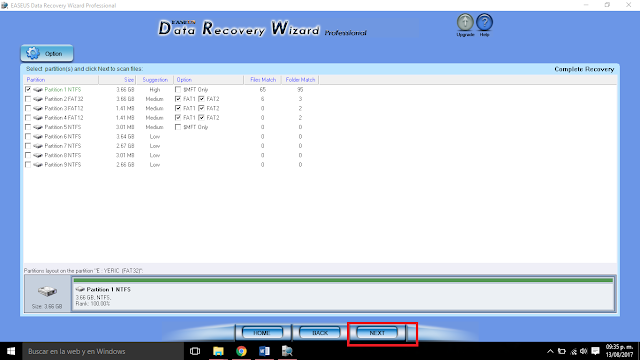The image size is (640, 360).
Task: Sort by Files Match column header
Action: 262,80
